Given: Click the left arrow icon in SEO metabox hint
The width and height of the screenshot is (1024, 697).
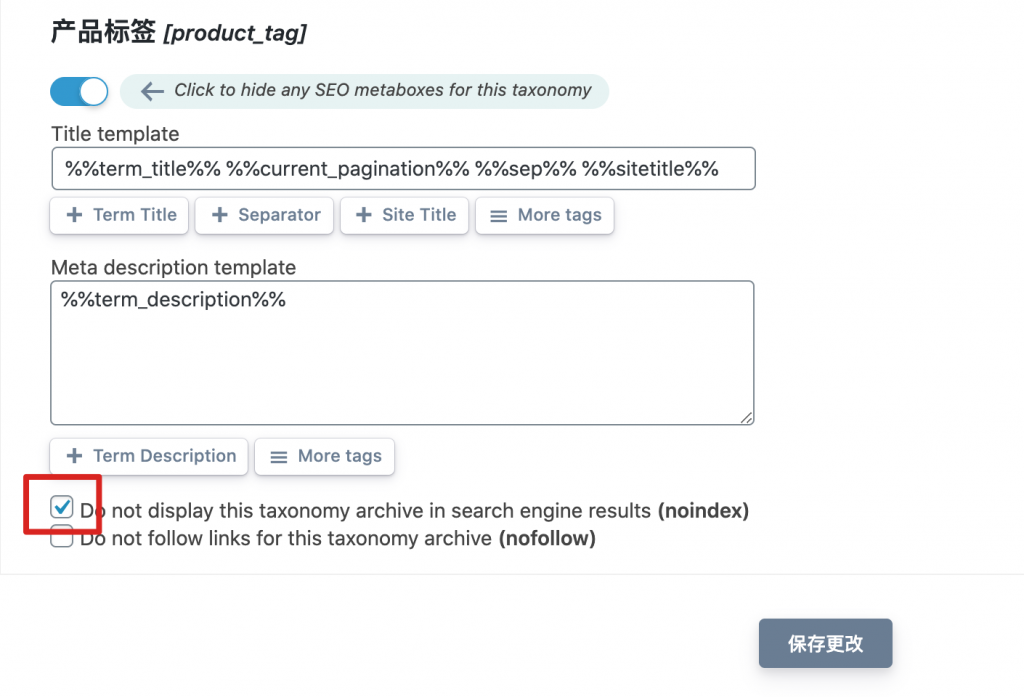Looking at the screenshot, I should point(152,91).
